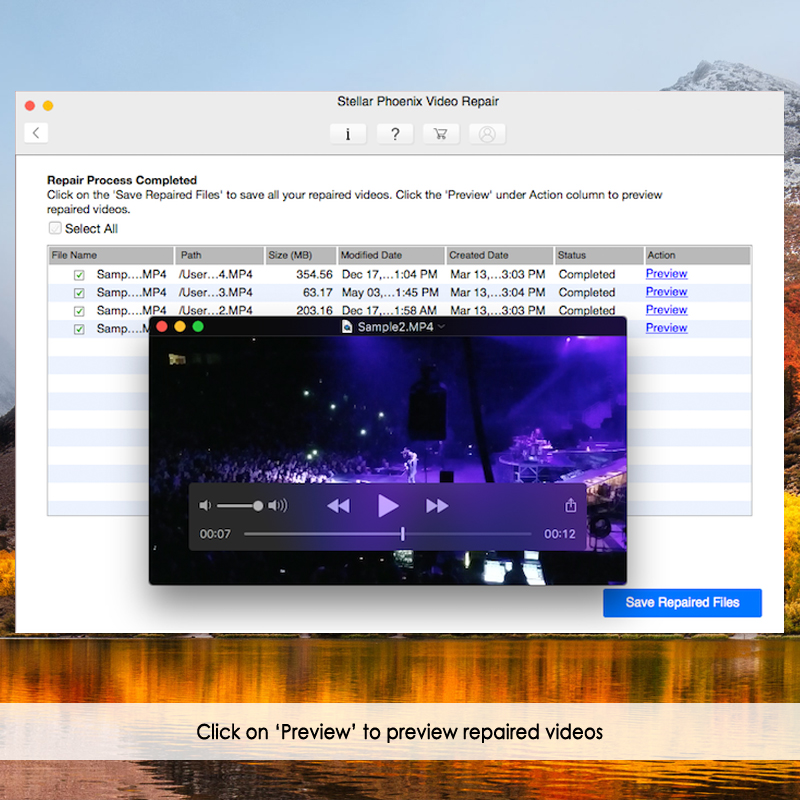Click modified date Dec 17,...1:04 PM
This screenshot has height=800, width=800.
tap(389, 274)
